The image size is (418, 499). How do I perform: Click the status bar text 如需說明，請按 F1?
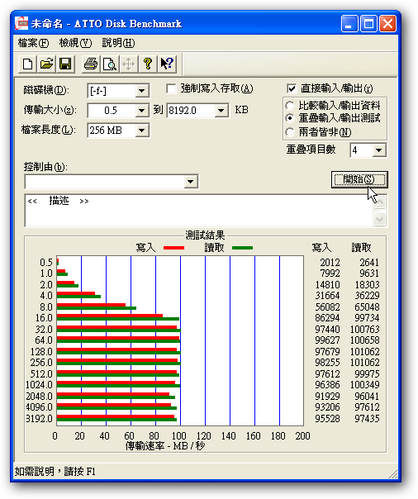pos(55,472)
